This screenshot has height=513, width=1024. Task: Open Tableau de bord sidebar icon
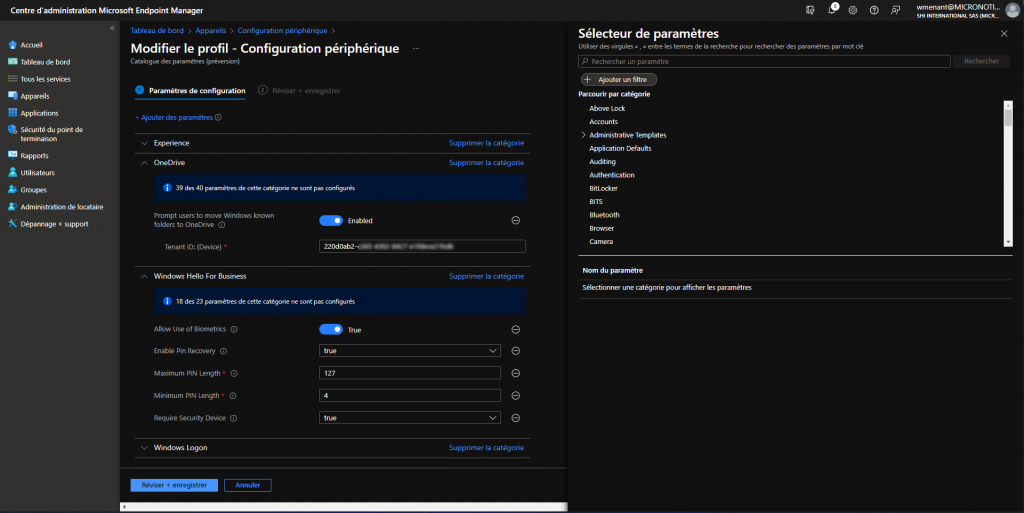point(12,62)
